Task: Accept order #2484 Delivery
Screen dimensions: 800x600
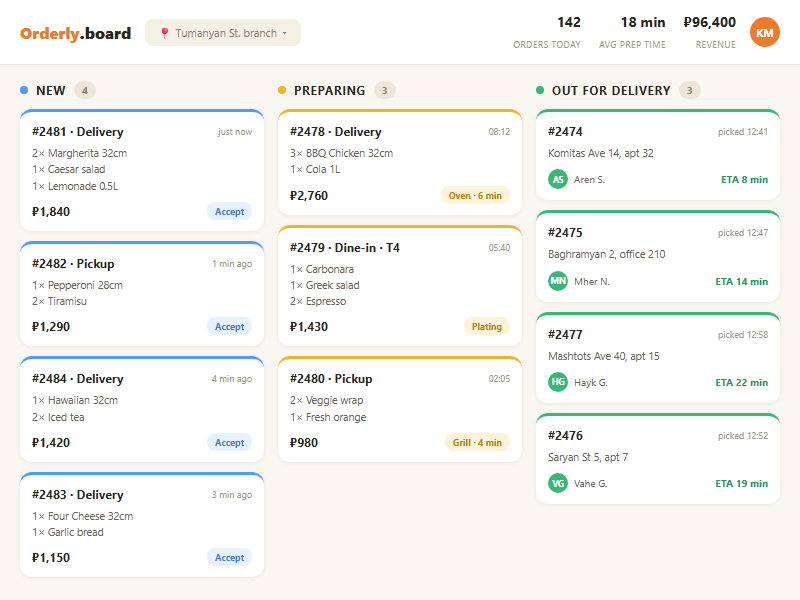Action: [229, 442]
